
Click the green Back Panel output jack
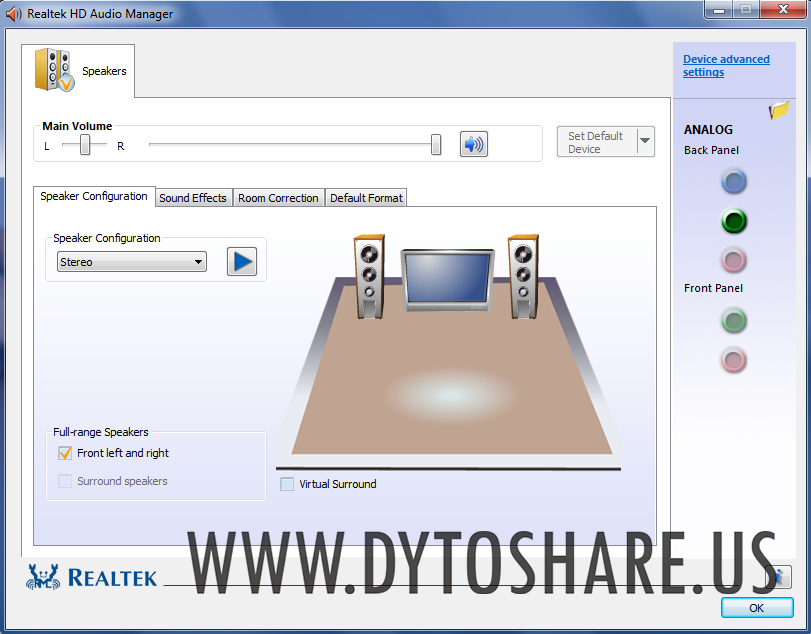point(733,221)
